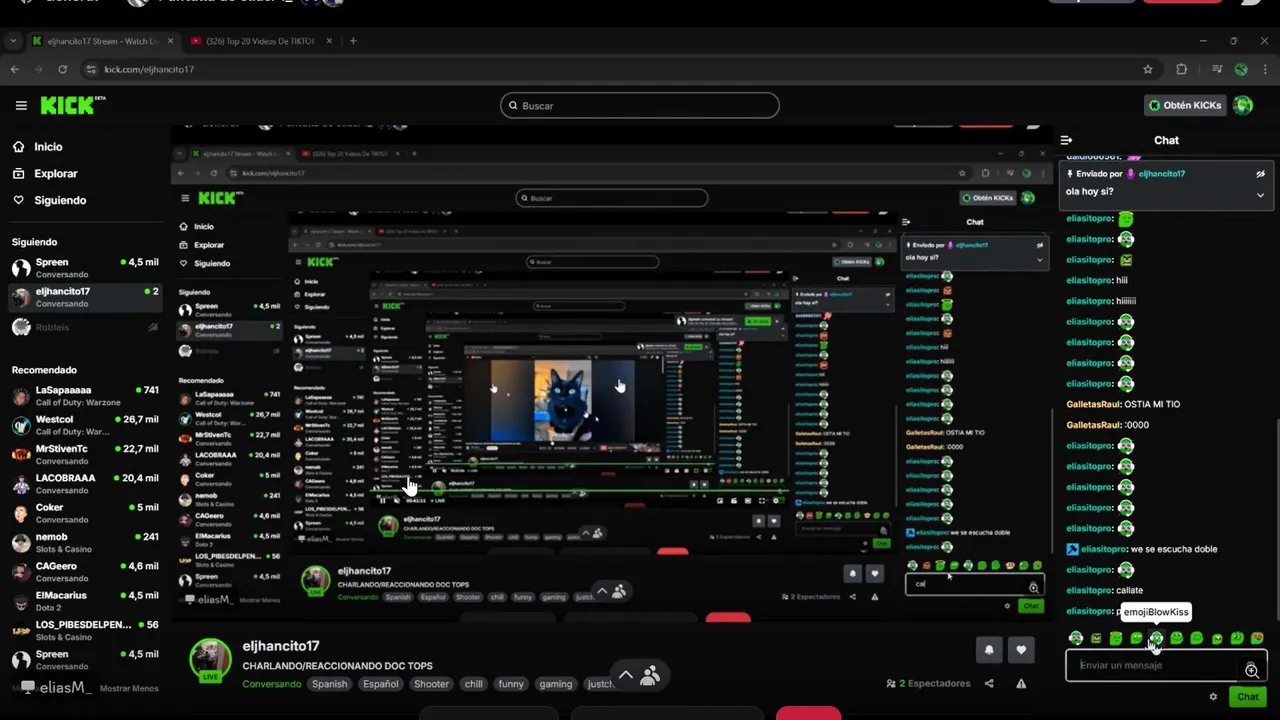This screenshot has height=720, width=1280.
Task: Click the Obtén KICKs button
Action: pos(1185,105)
